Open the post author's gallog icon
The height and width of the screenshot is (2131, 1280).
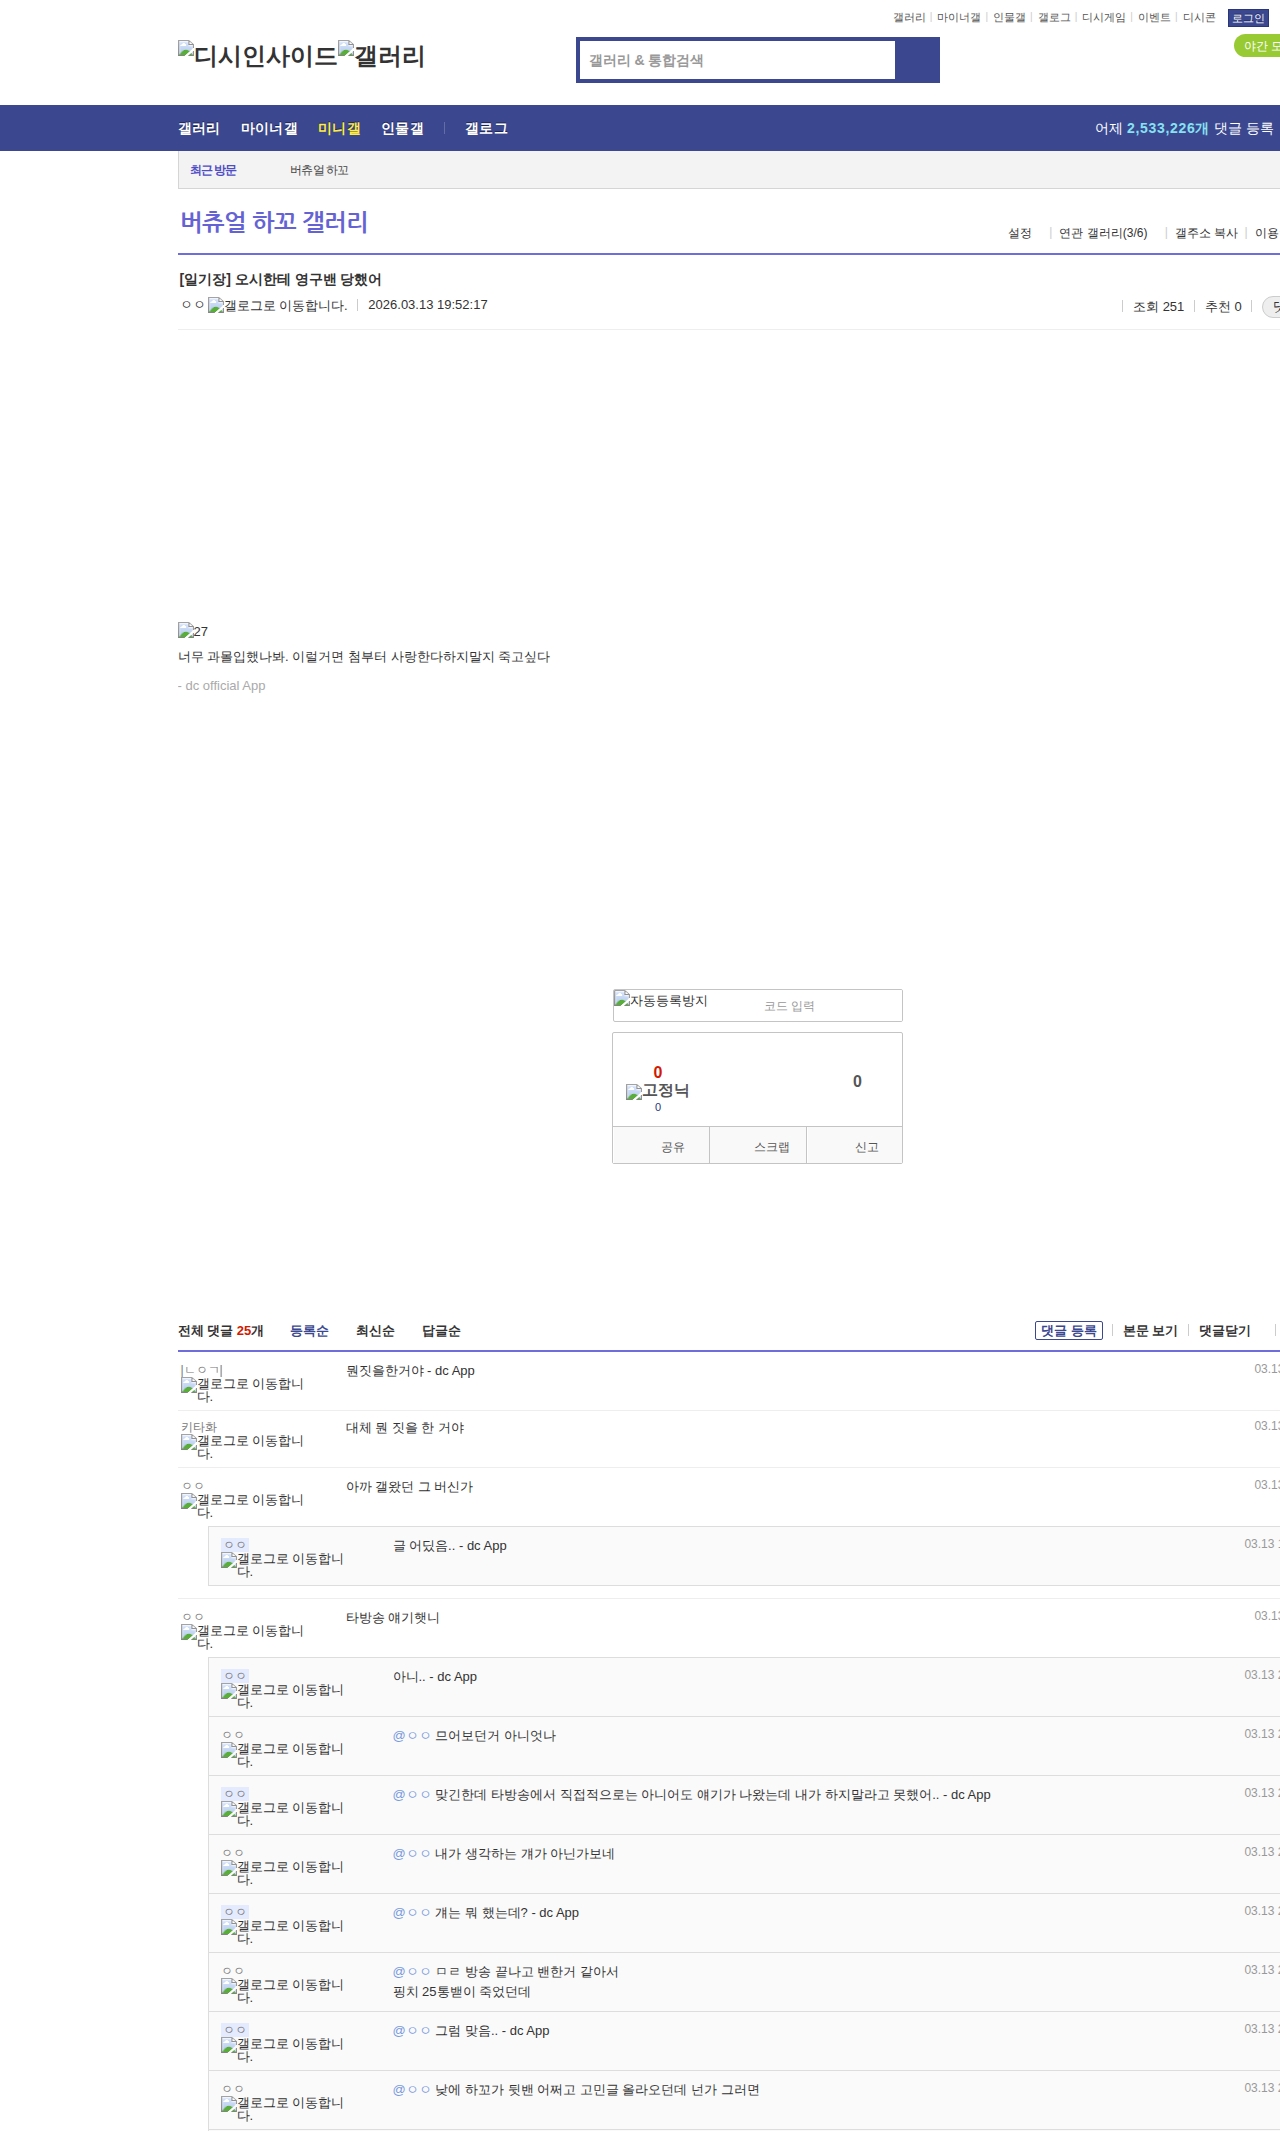[277, 306]
